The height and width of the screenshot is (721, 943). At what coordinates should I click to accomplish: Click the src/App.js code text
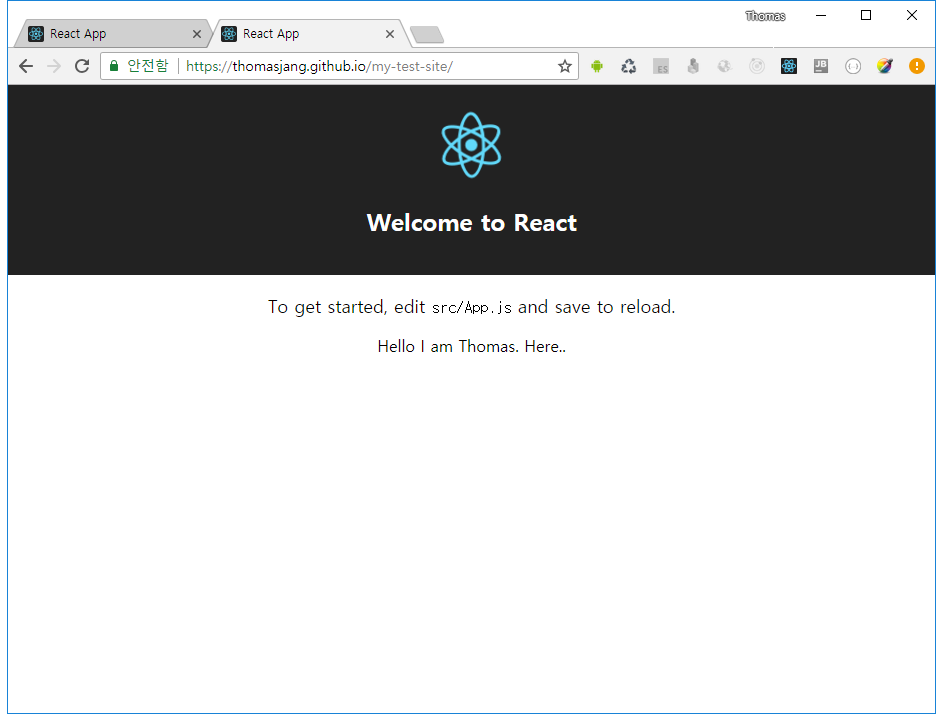pos(472,308)
